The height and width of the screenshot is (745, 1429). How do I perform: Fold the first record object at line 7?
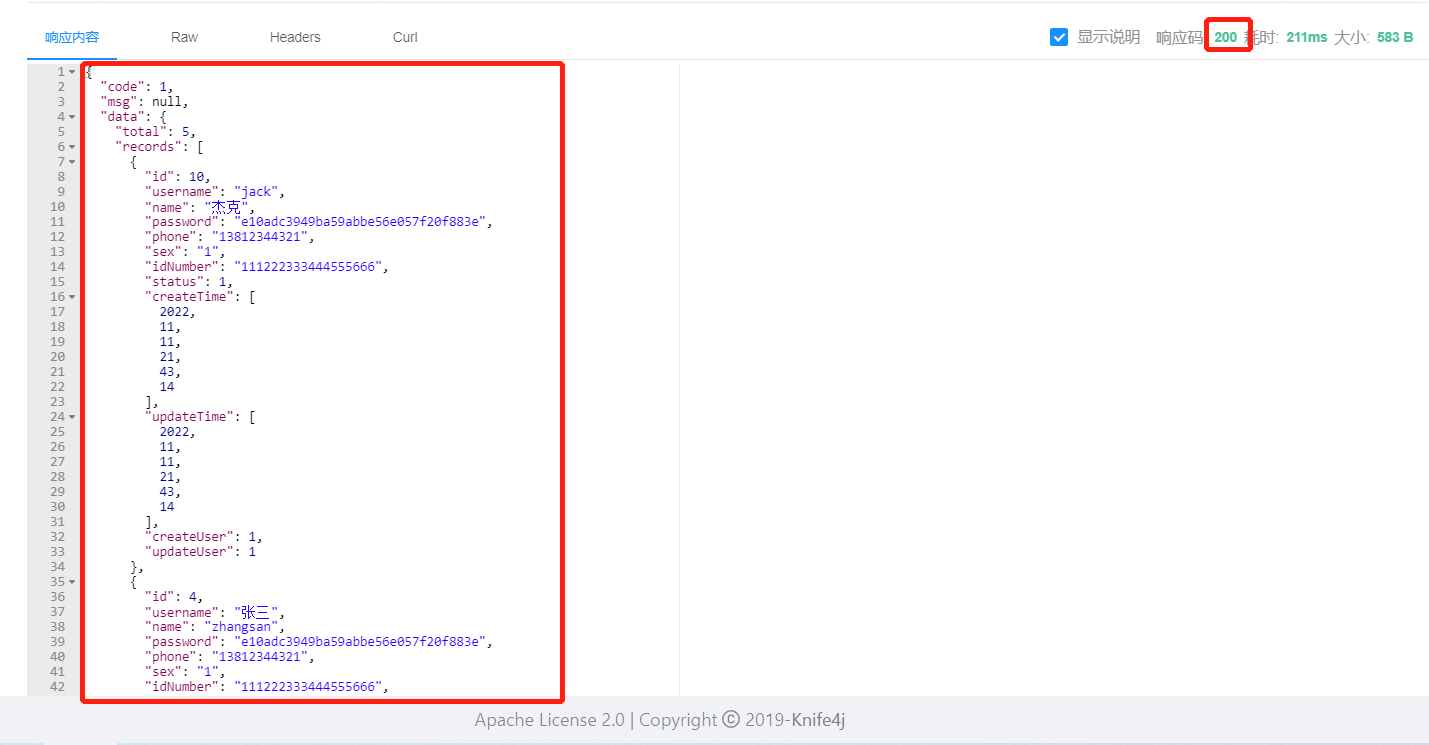click(72, 162)
